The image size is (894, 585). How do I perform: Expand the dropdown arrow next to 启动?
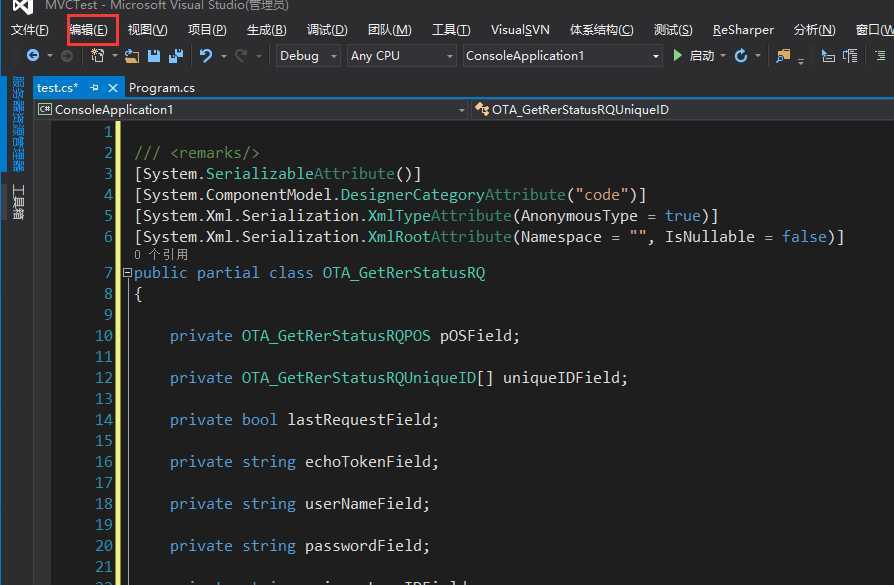723,56
